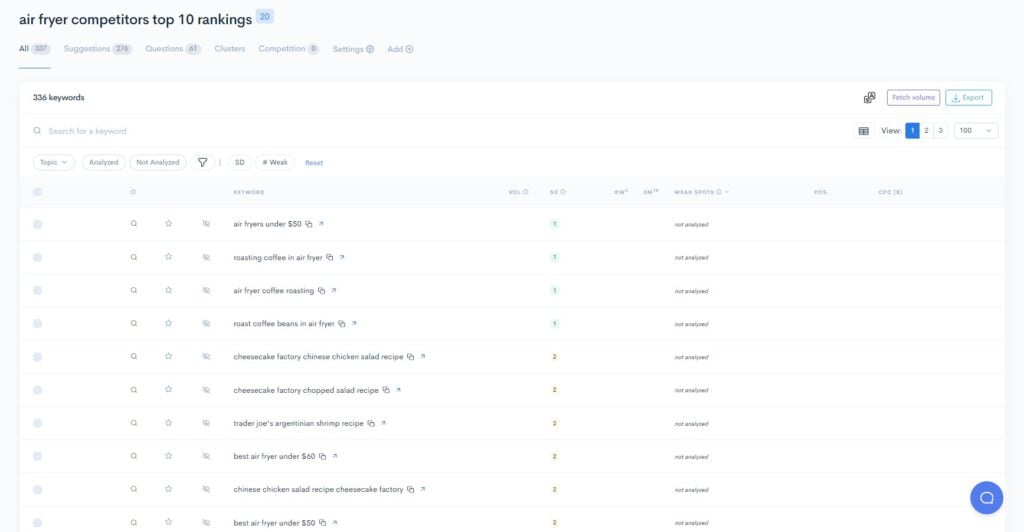Click the Reset filters link

pos(314,163)
